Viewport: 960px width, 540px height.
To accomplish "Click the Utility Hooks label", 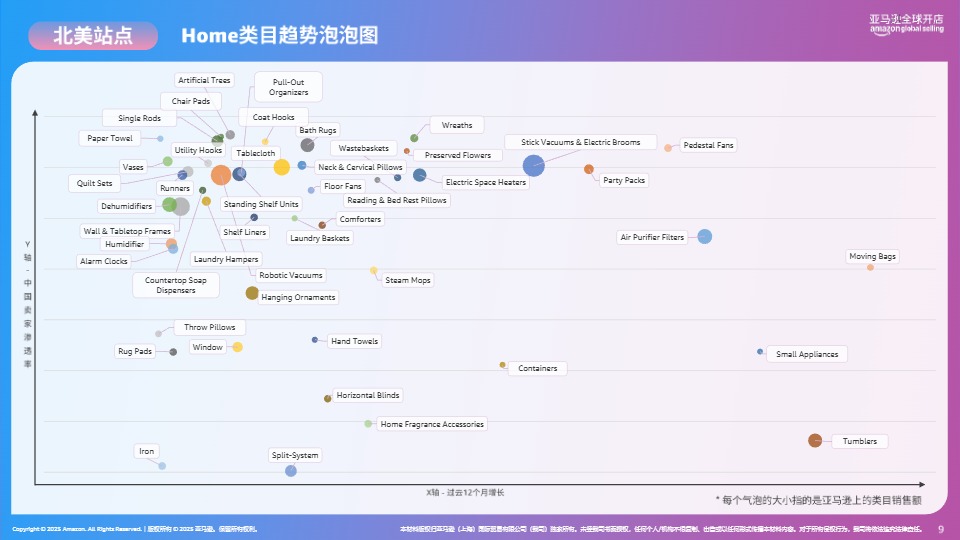I will (x=198, y=150).
